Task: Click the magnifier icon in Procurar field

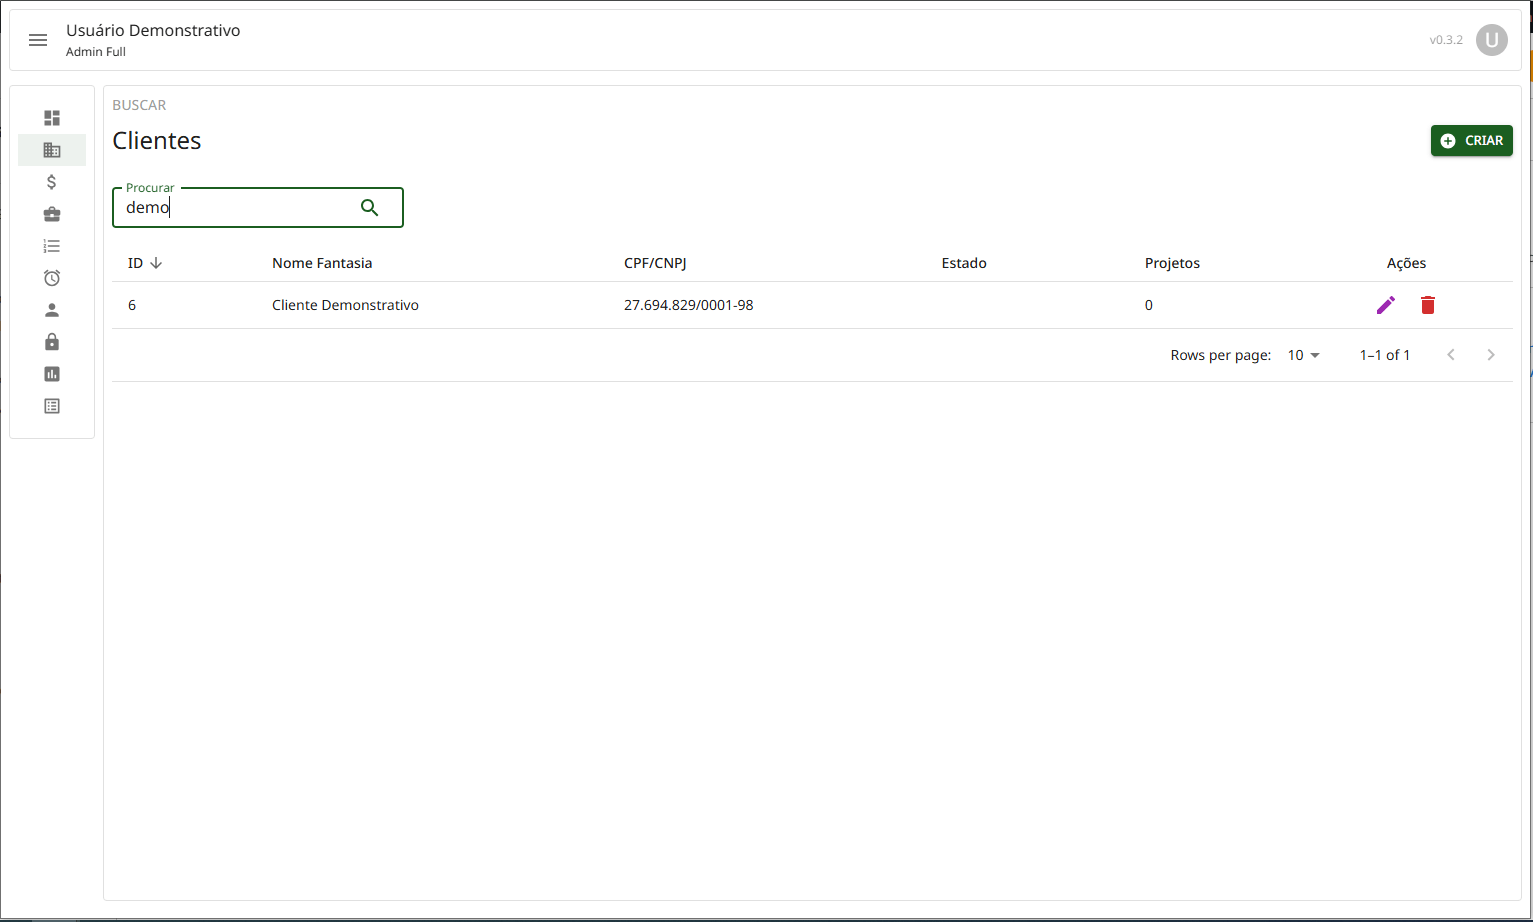Action: [x=369, y=208]
